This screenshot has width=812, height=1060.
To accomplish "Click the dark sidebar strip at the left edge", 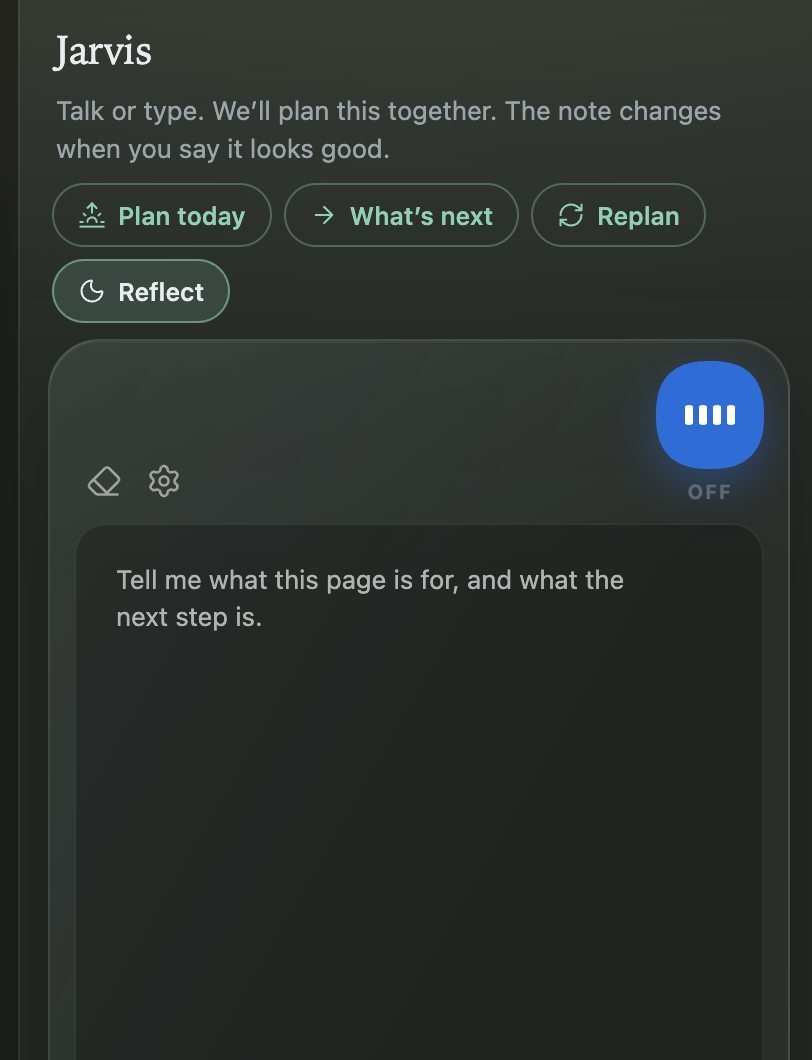I will 9,530.
